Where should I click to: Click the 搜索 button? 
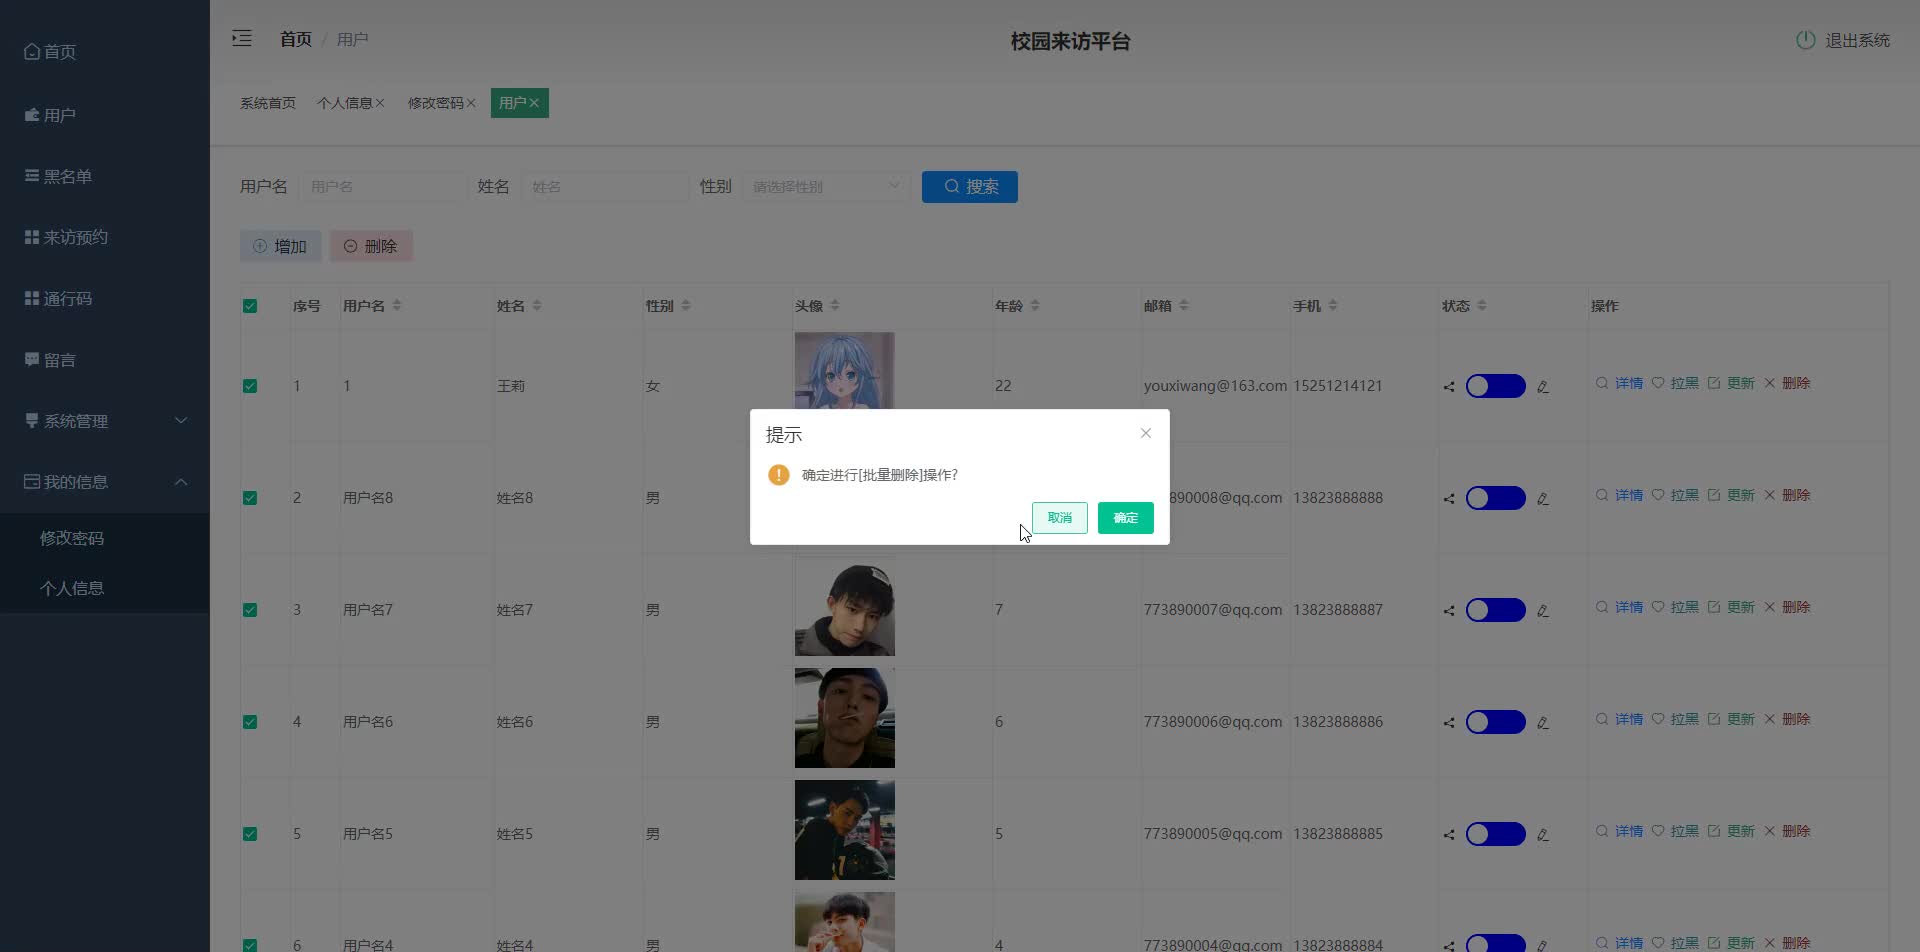click(970, 187)
